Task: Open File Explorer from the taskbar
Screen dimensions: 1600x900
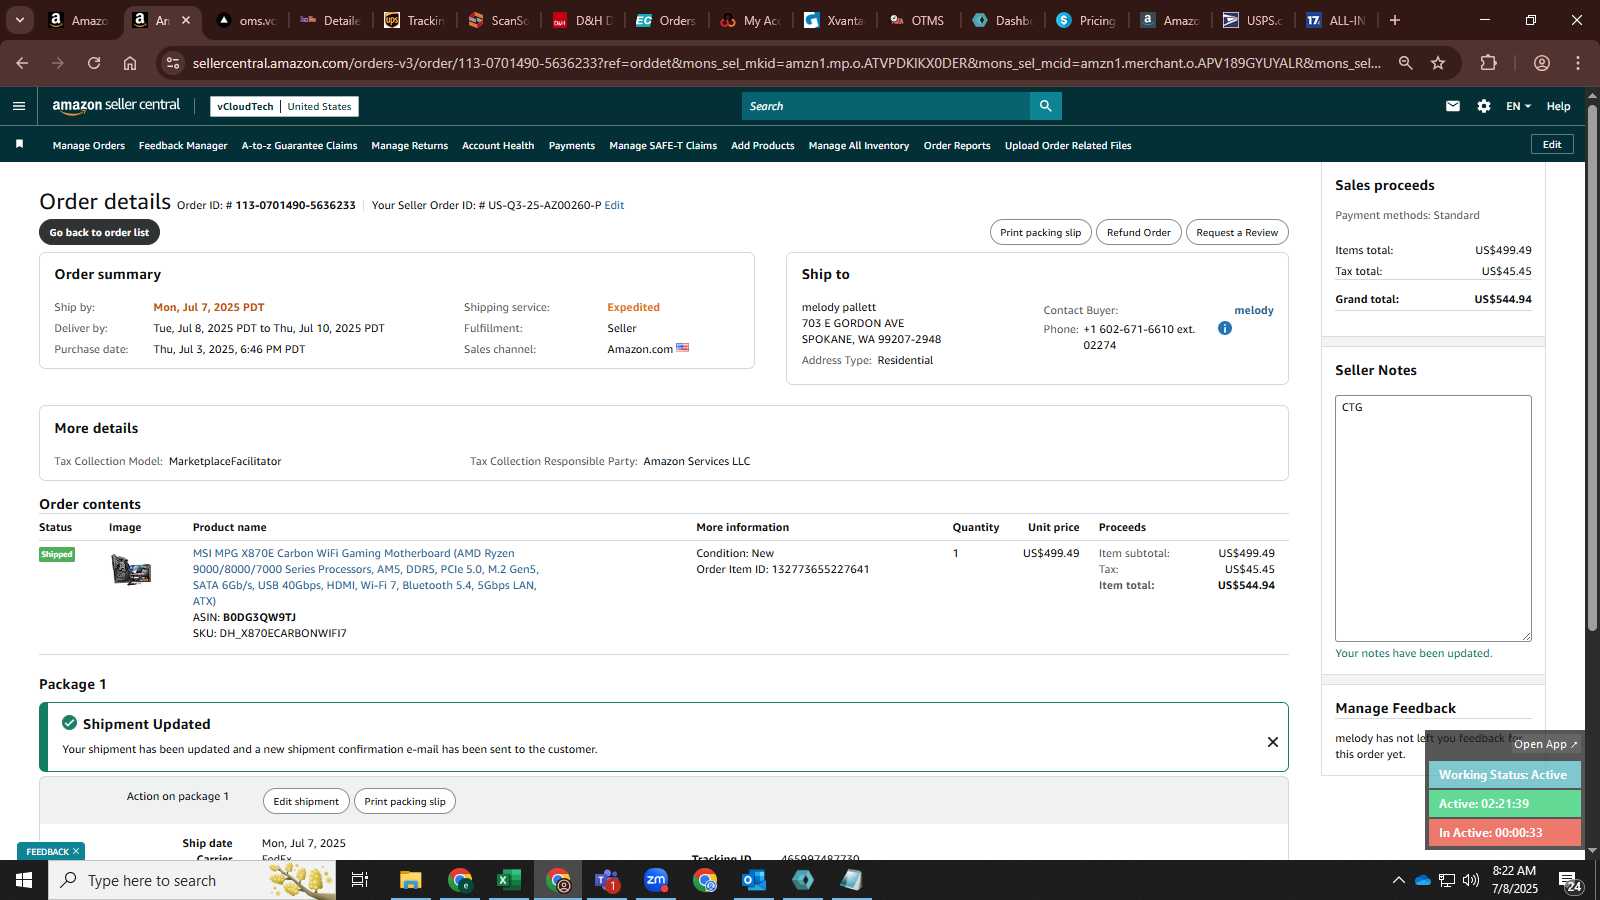Action: tap(411, 880)
